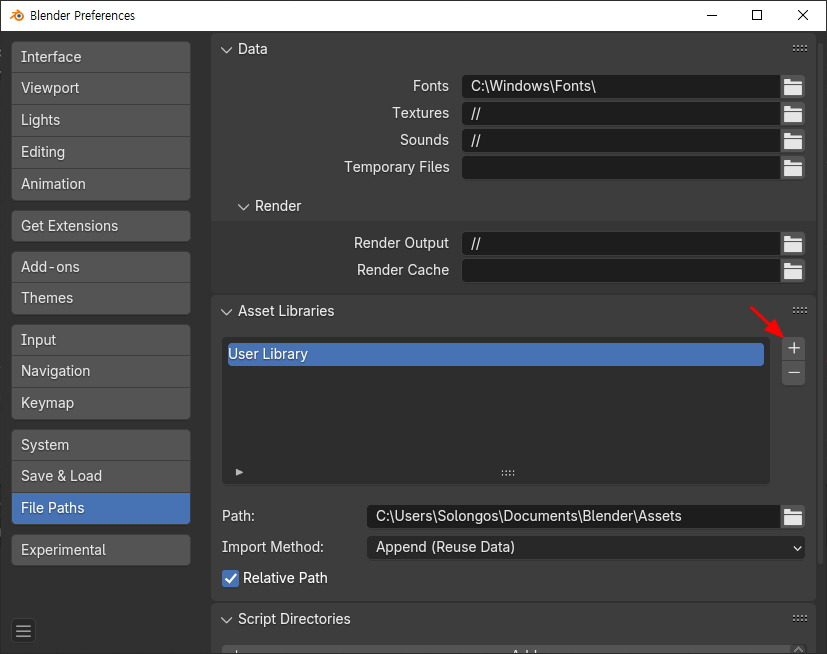Open the Lights preferences tab
This screenshot has height=654, width=827.
pos(101,120)
